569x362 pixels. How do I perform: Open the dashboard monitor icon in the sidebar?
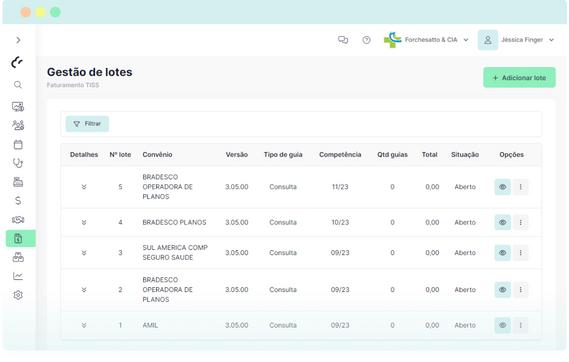click(18, 107)
